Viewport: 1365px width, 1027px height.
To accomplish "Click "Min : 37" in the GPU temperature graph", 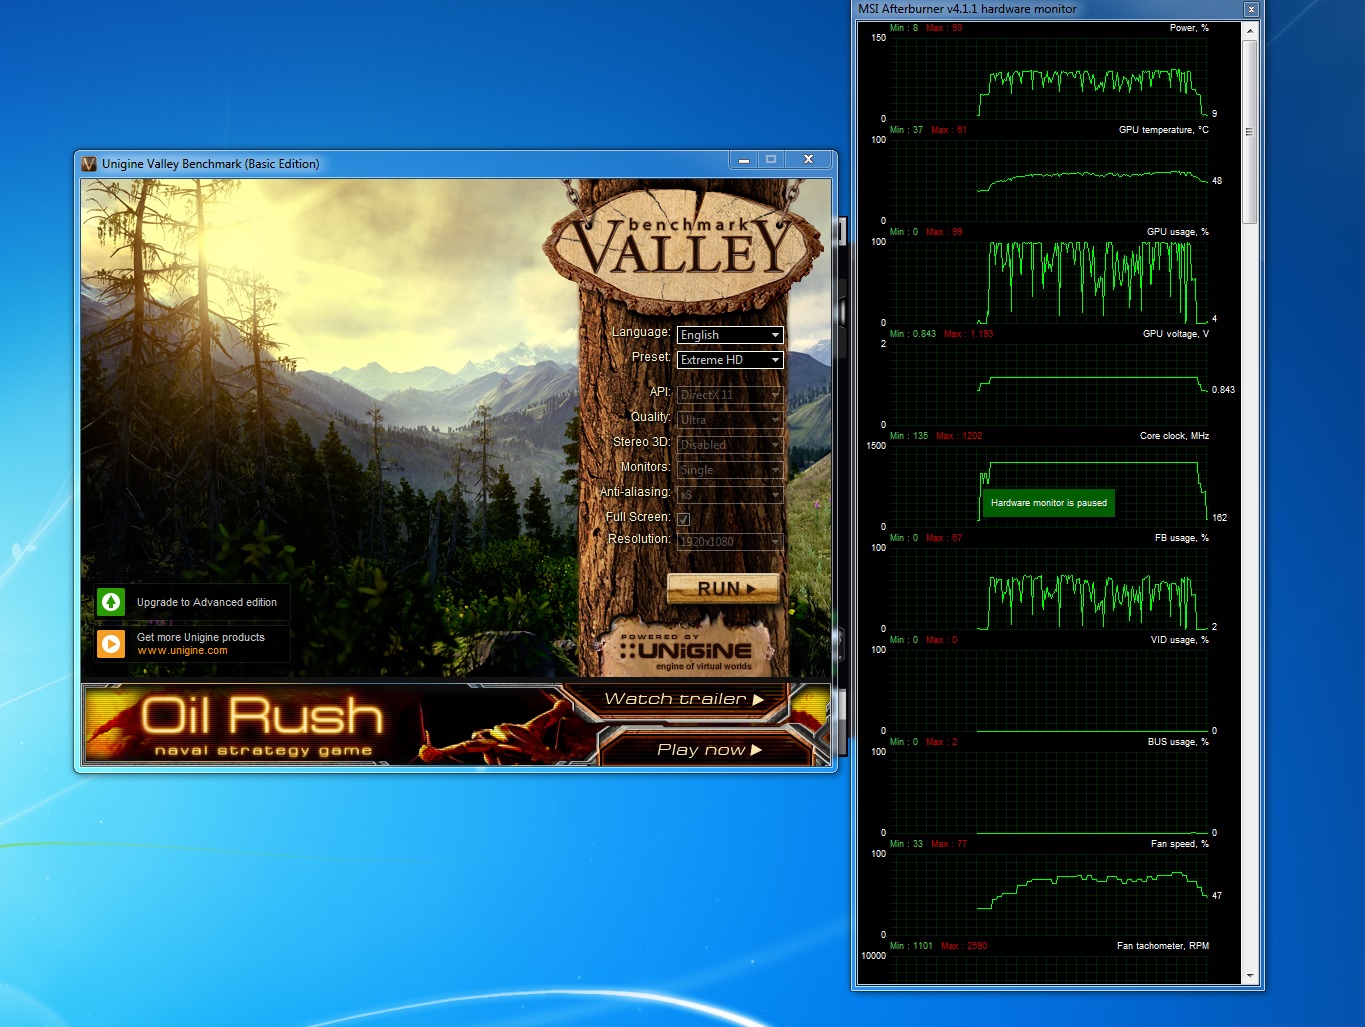I will pyautogui.click(x=907, y=130).
